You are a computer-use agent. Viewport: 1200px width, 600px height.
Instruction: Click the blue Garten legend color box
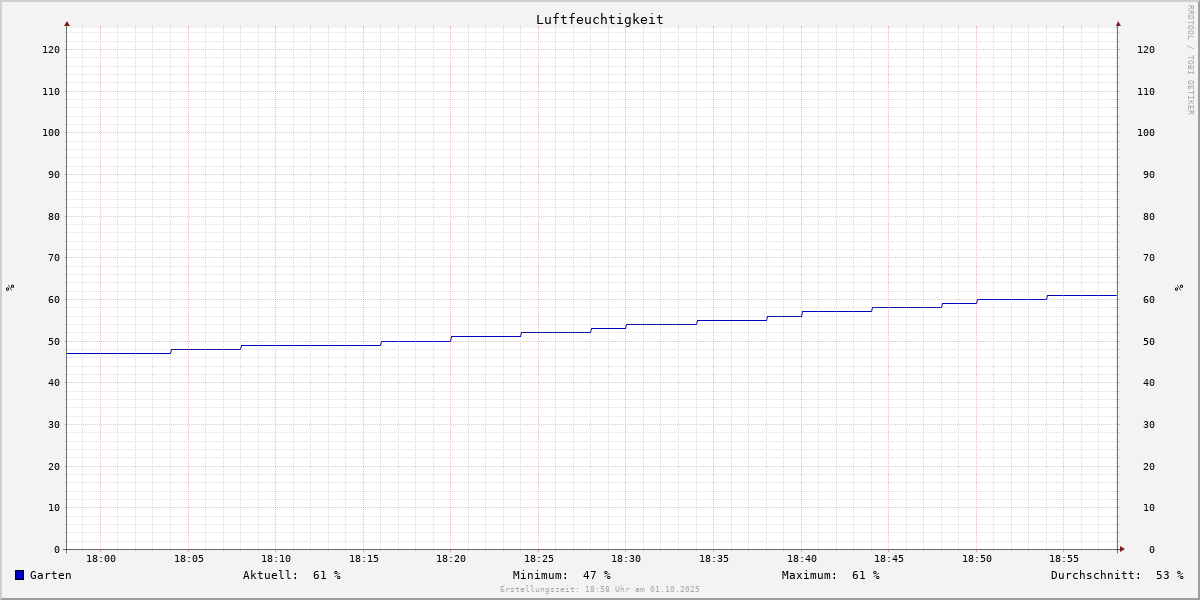click(x=19, y=575)
